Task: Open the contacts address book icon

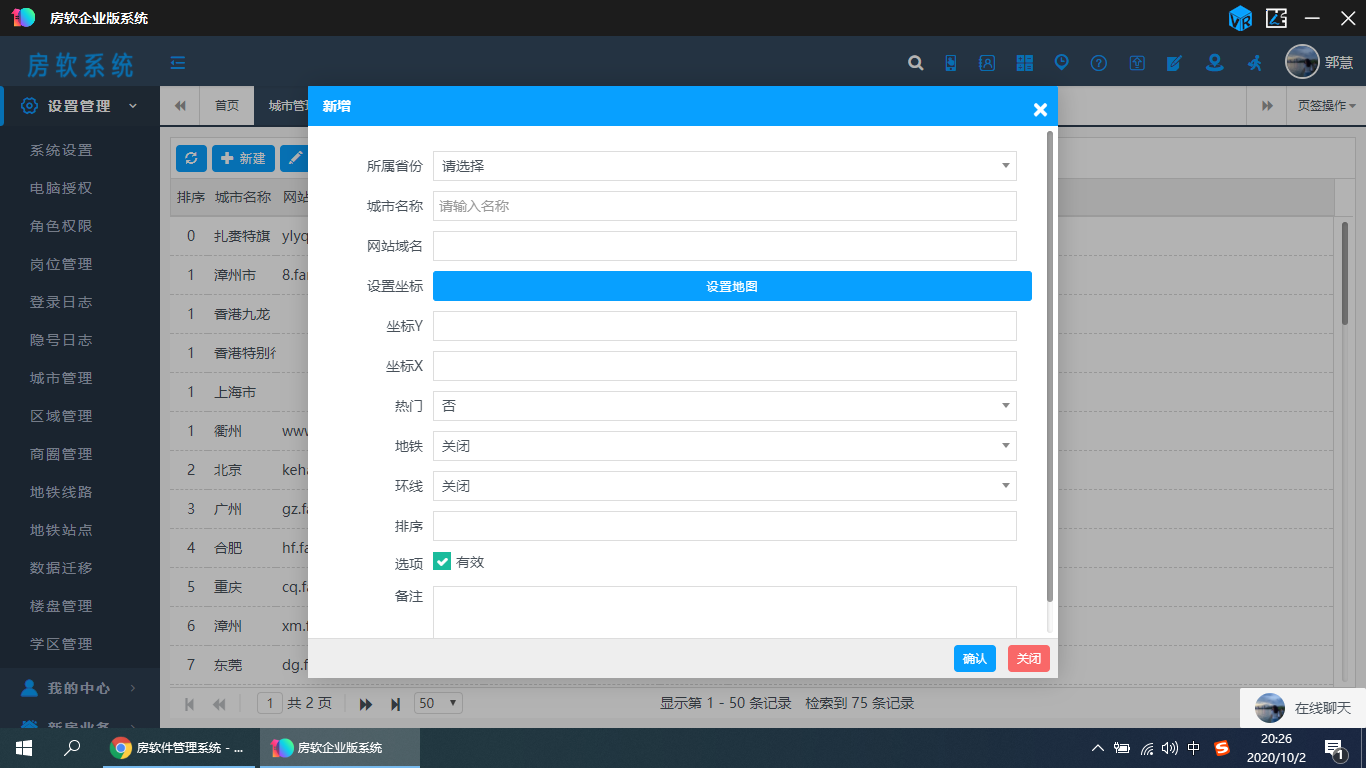Action: 987,63
